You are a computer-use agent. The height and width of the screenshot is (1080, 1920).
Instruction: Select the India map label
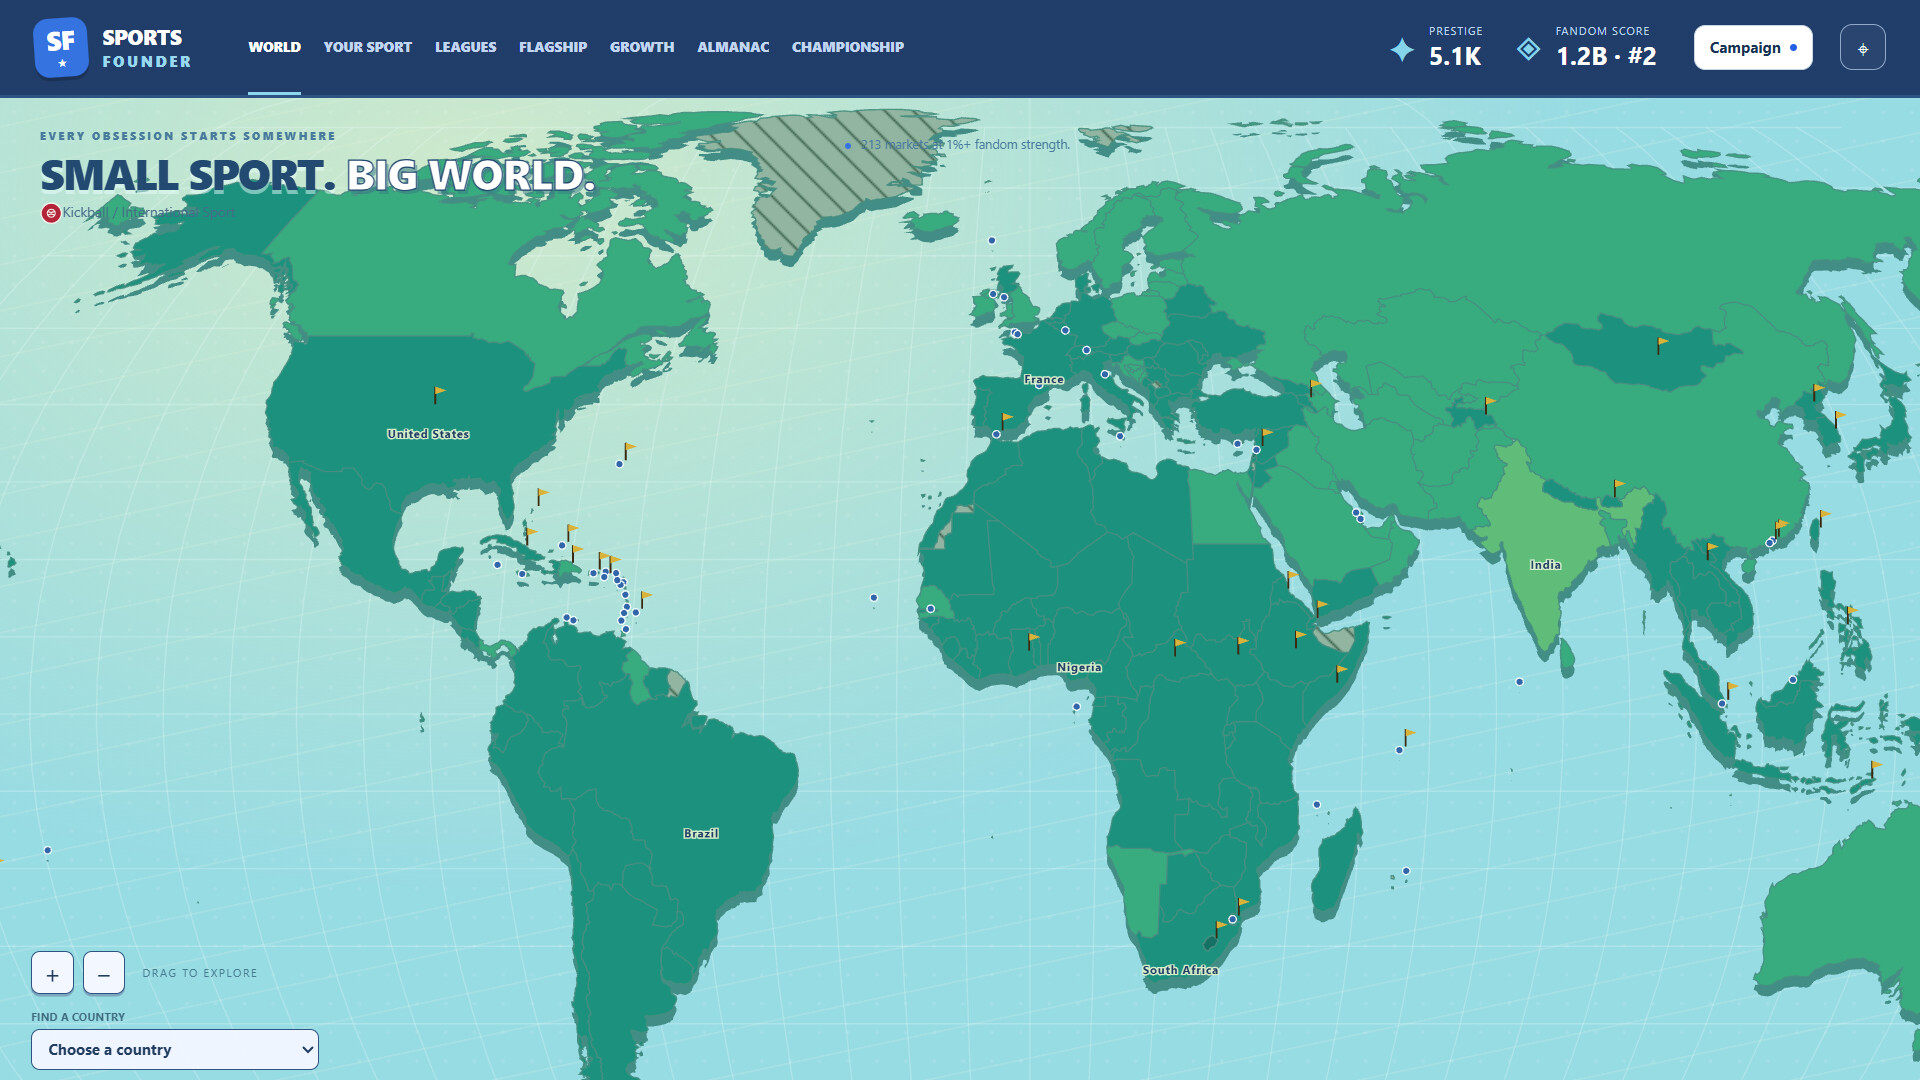pyautogui.click(x=1544, y=565)
